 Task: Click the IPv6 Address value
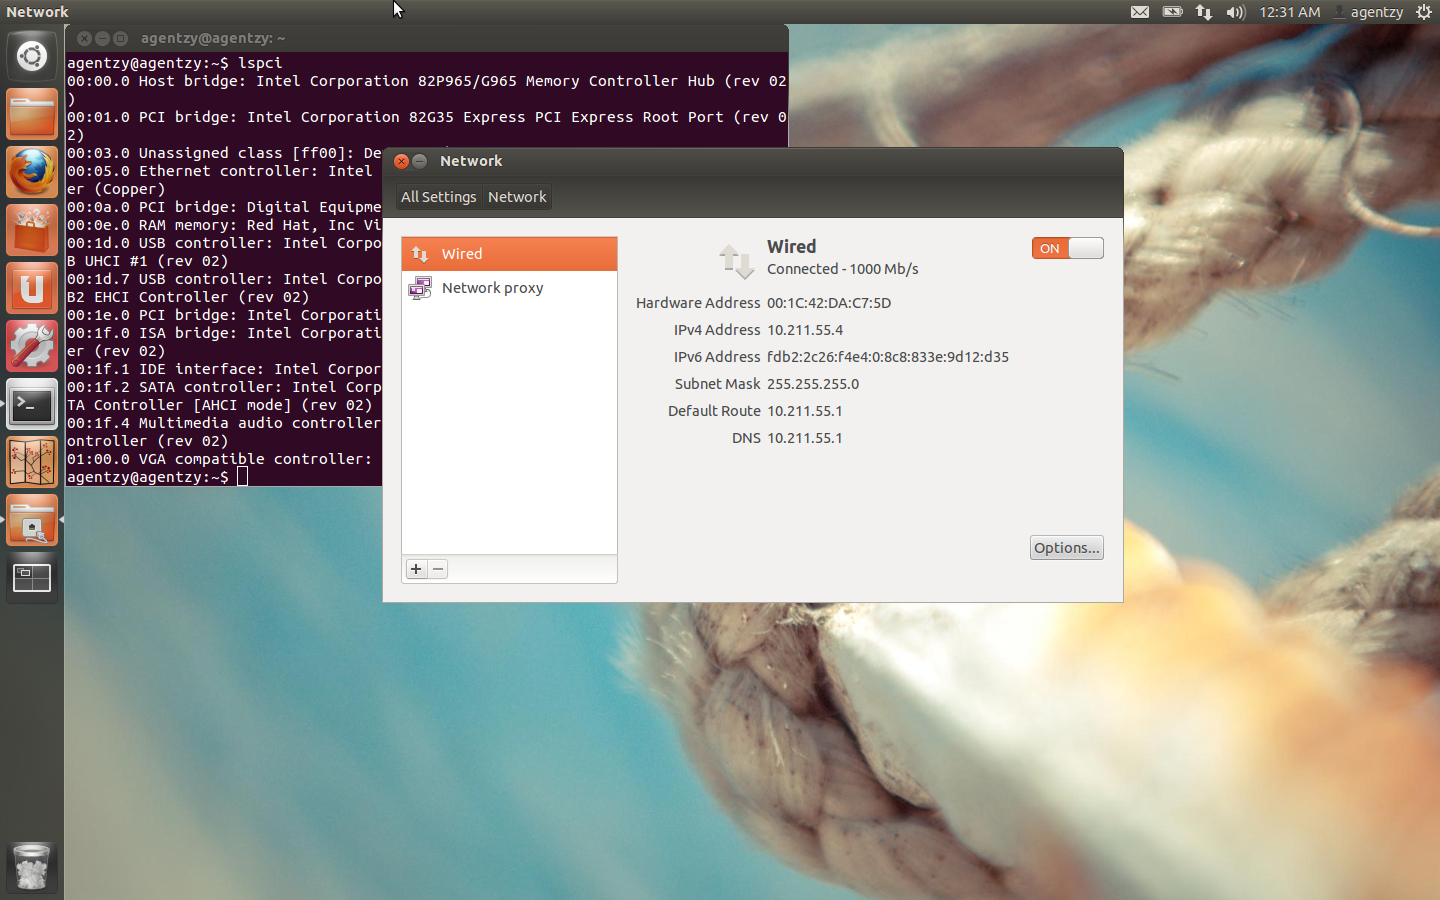pos(888,357)
